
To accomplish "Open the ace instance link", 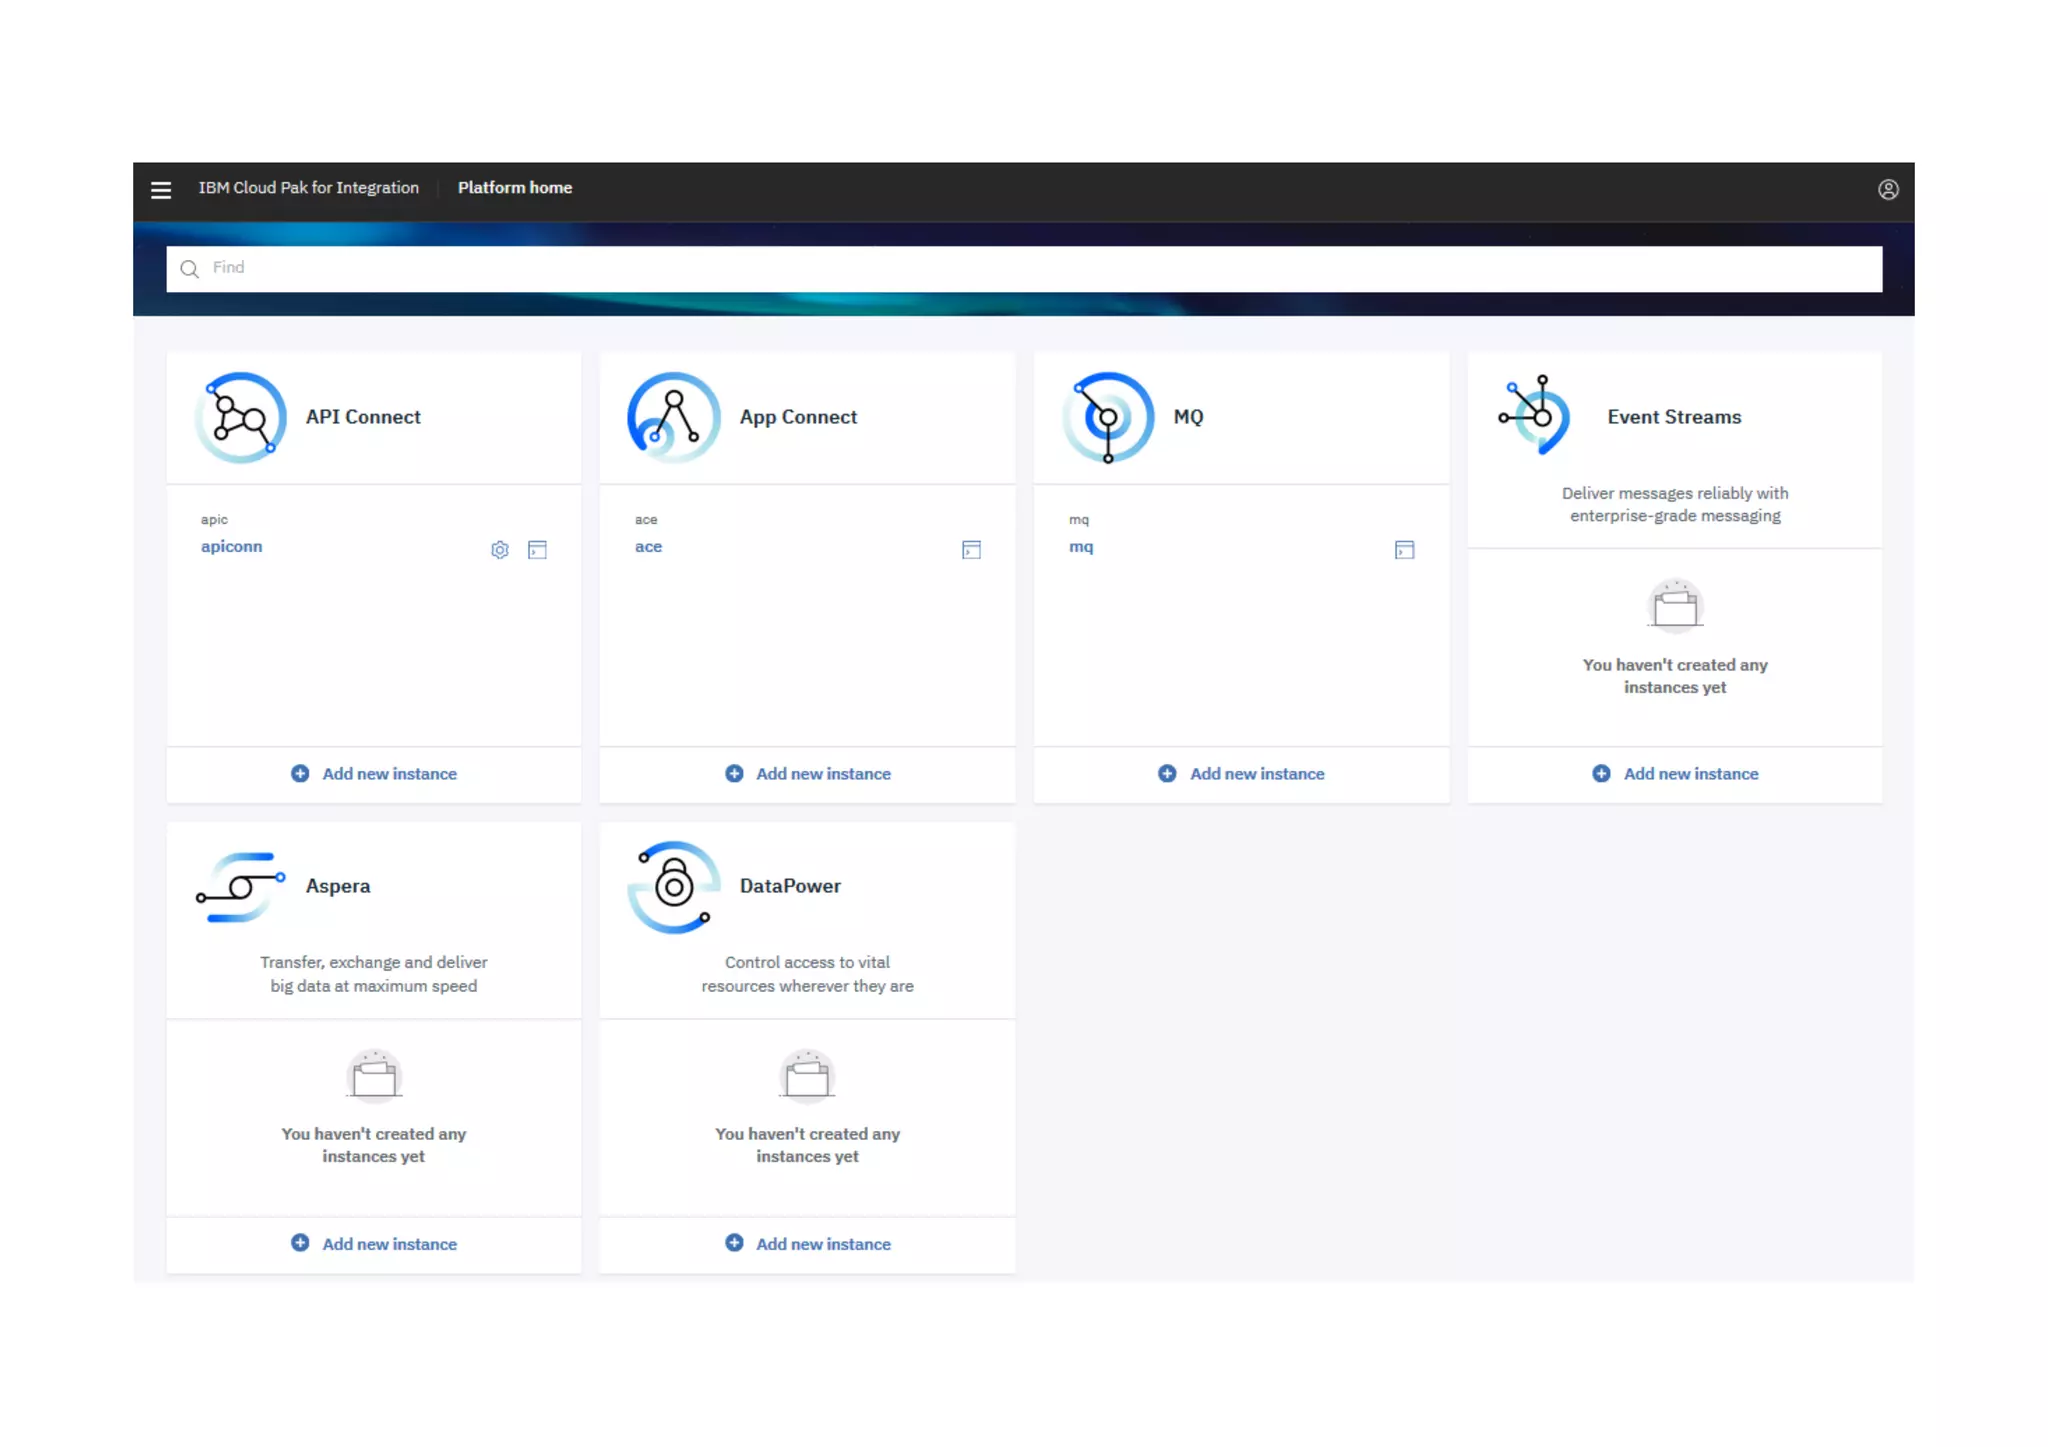I will [x=648, y=547].
